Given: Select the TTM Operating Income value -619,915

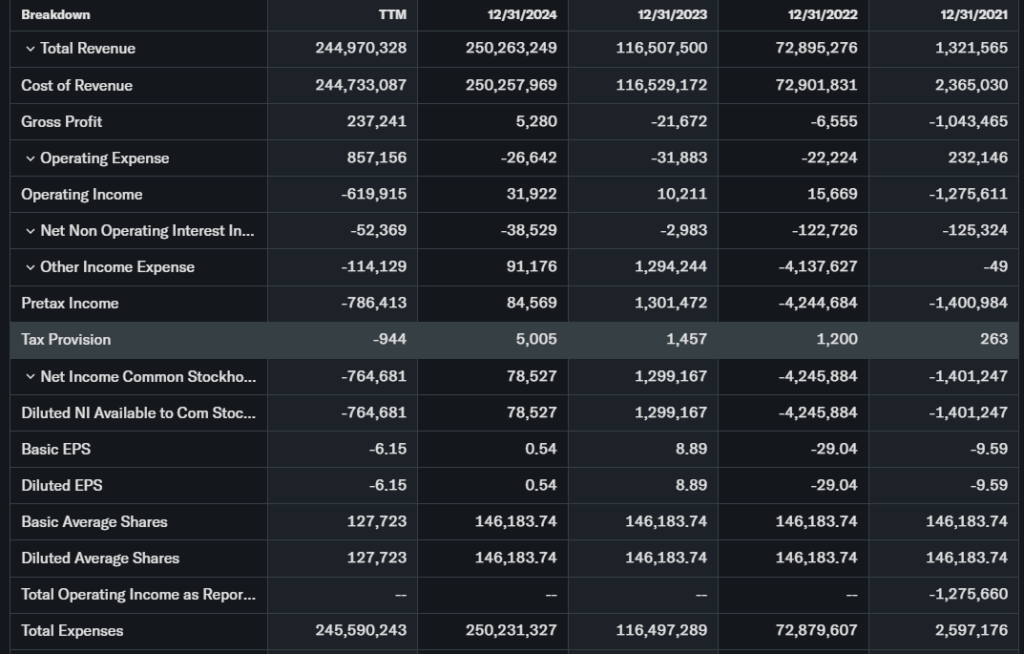Looking at the screenshot, I should pos(379,195).
